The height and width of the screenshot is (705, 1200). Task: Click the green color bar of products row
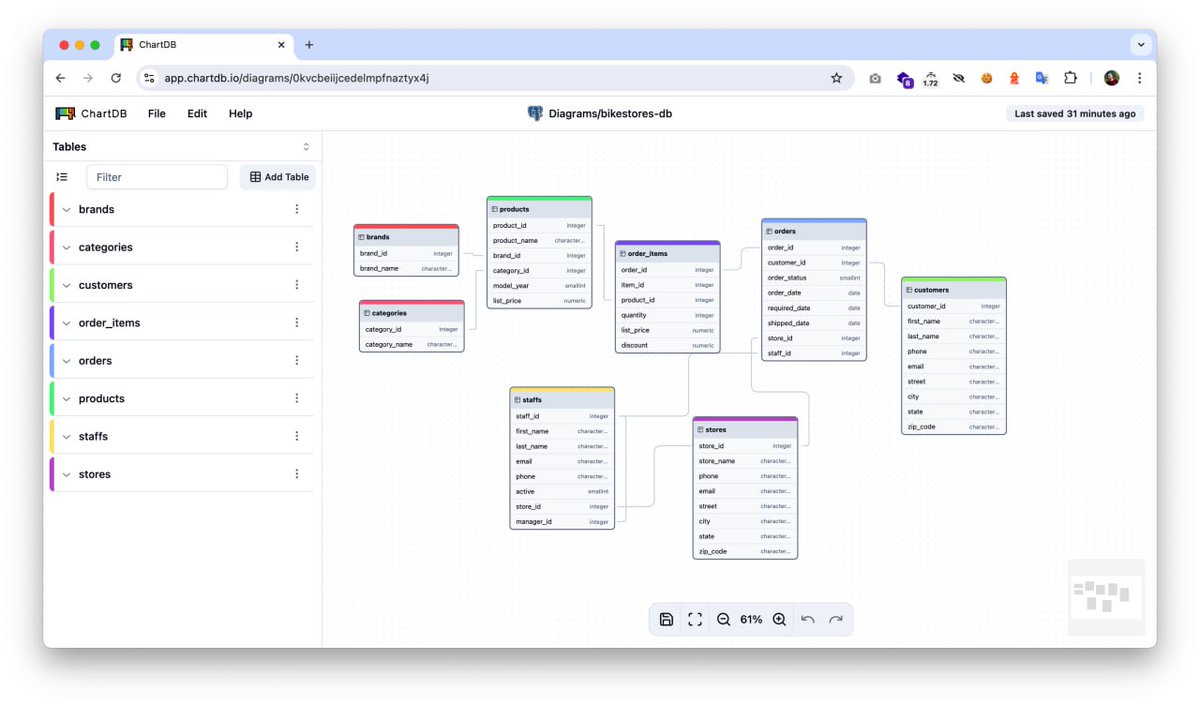[52, 398]
